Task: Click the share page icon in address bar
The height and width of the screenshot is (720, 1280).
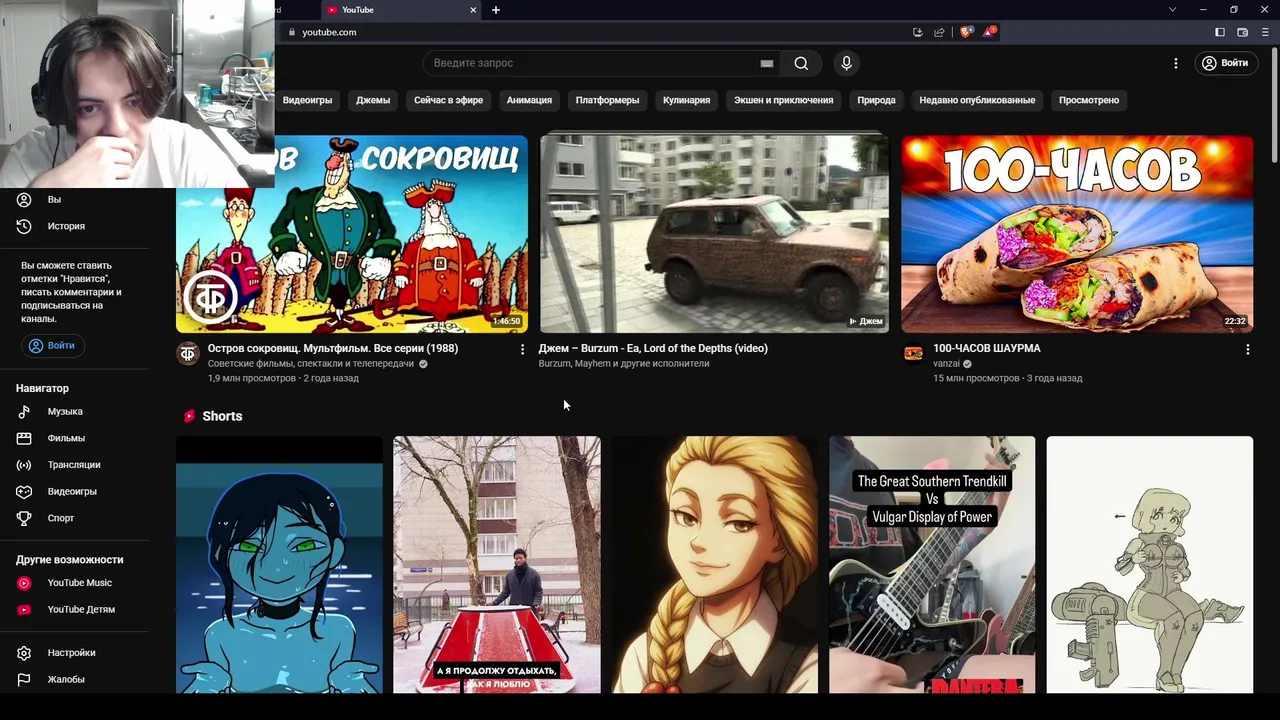Action: pyautogui.click(x=939, y=32)
